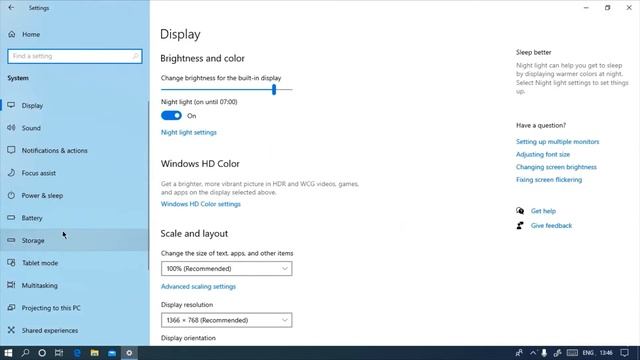Open Windows HD Color settings link
Image resolution: width=640 pixels, height=360 pixels.
click(x=200, y=204)
